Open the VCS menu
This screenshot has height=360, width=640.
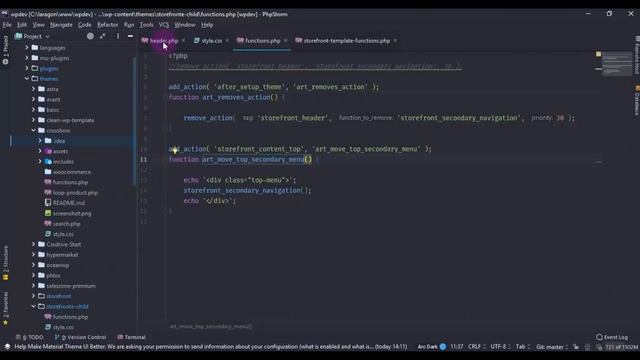[x=164, y=25]
